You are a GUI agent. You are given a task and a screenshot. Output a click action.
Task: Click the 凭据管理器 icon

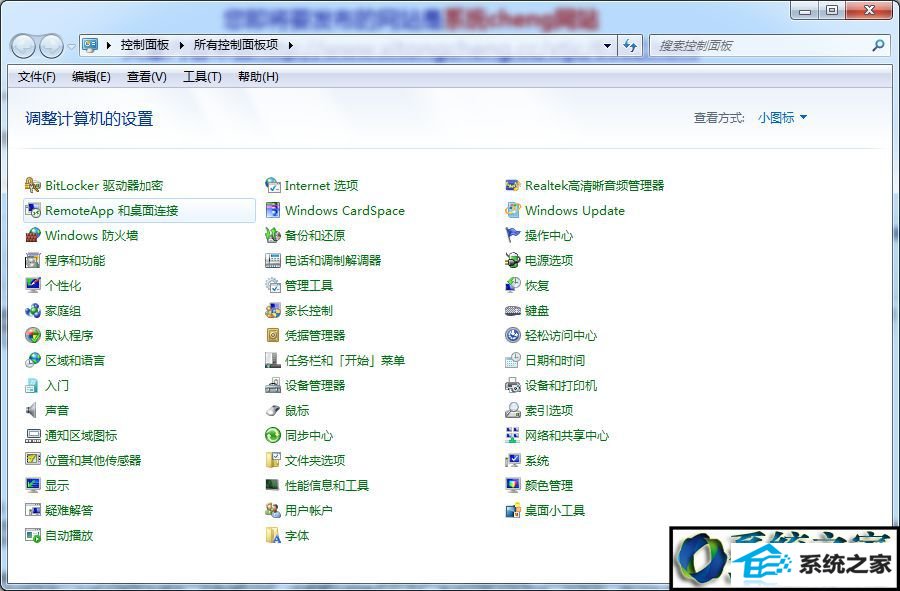[273, 335]
